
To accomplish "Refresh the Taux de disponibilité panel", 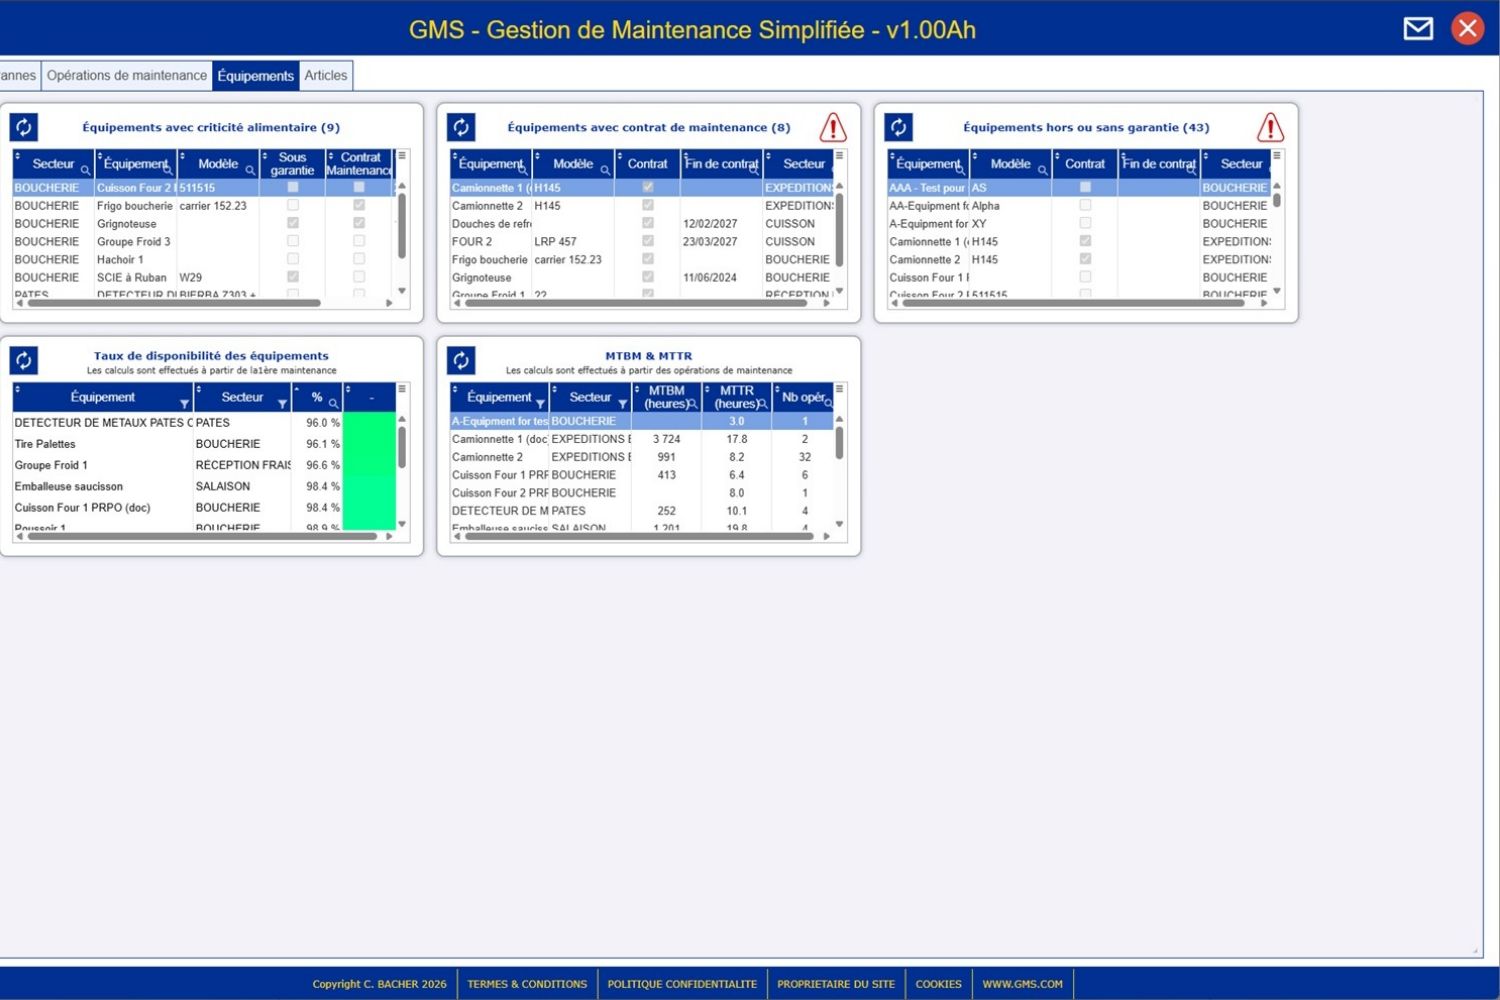I will point(24,360).
